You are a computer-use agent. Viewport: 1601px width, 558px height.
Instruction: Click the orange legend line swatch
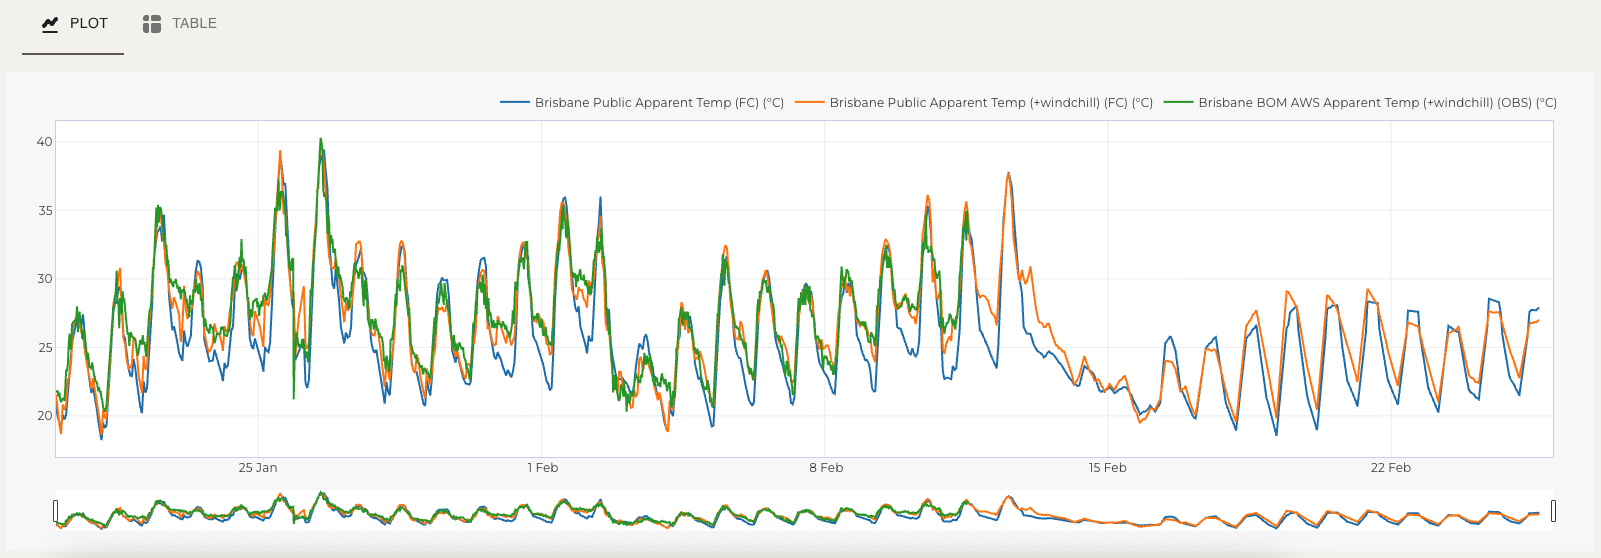click(x=809, y=103)
